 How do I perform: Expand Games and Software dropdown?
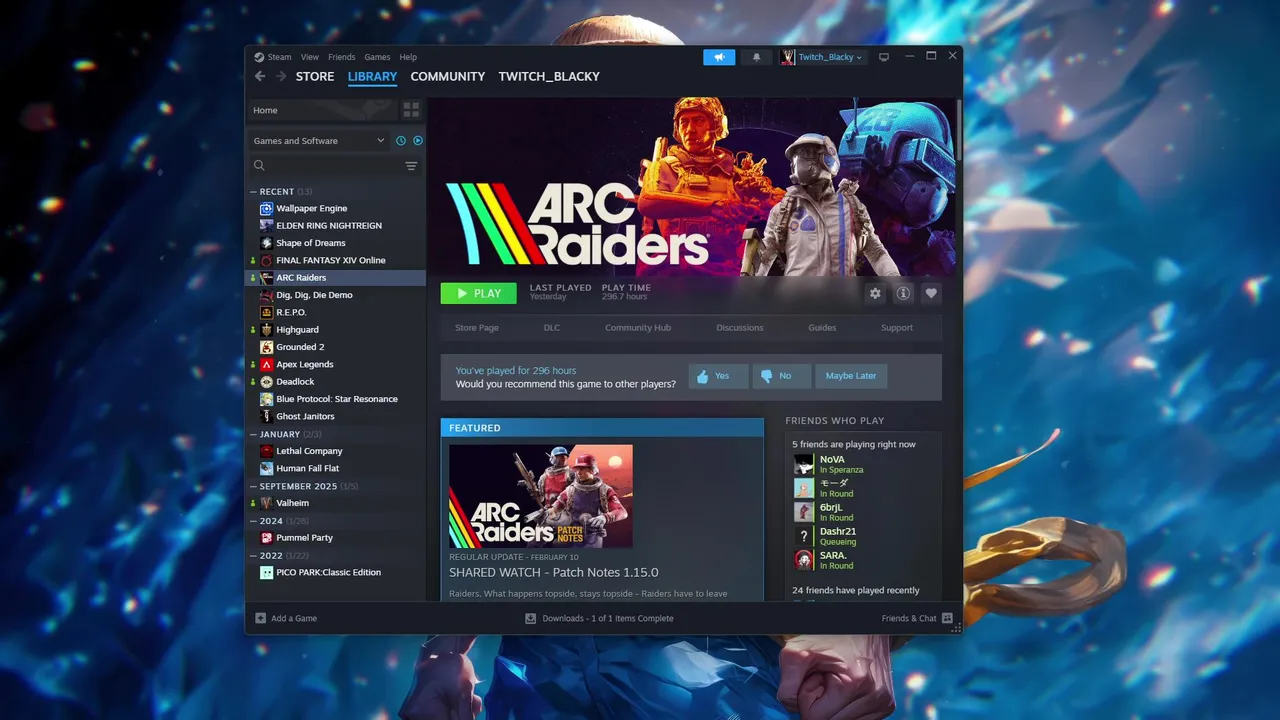(318, 141)
